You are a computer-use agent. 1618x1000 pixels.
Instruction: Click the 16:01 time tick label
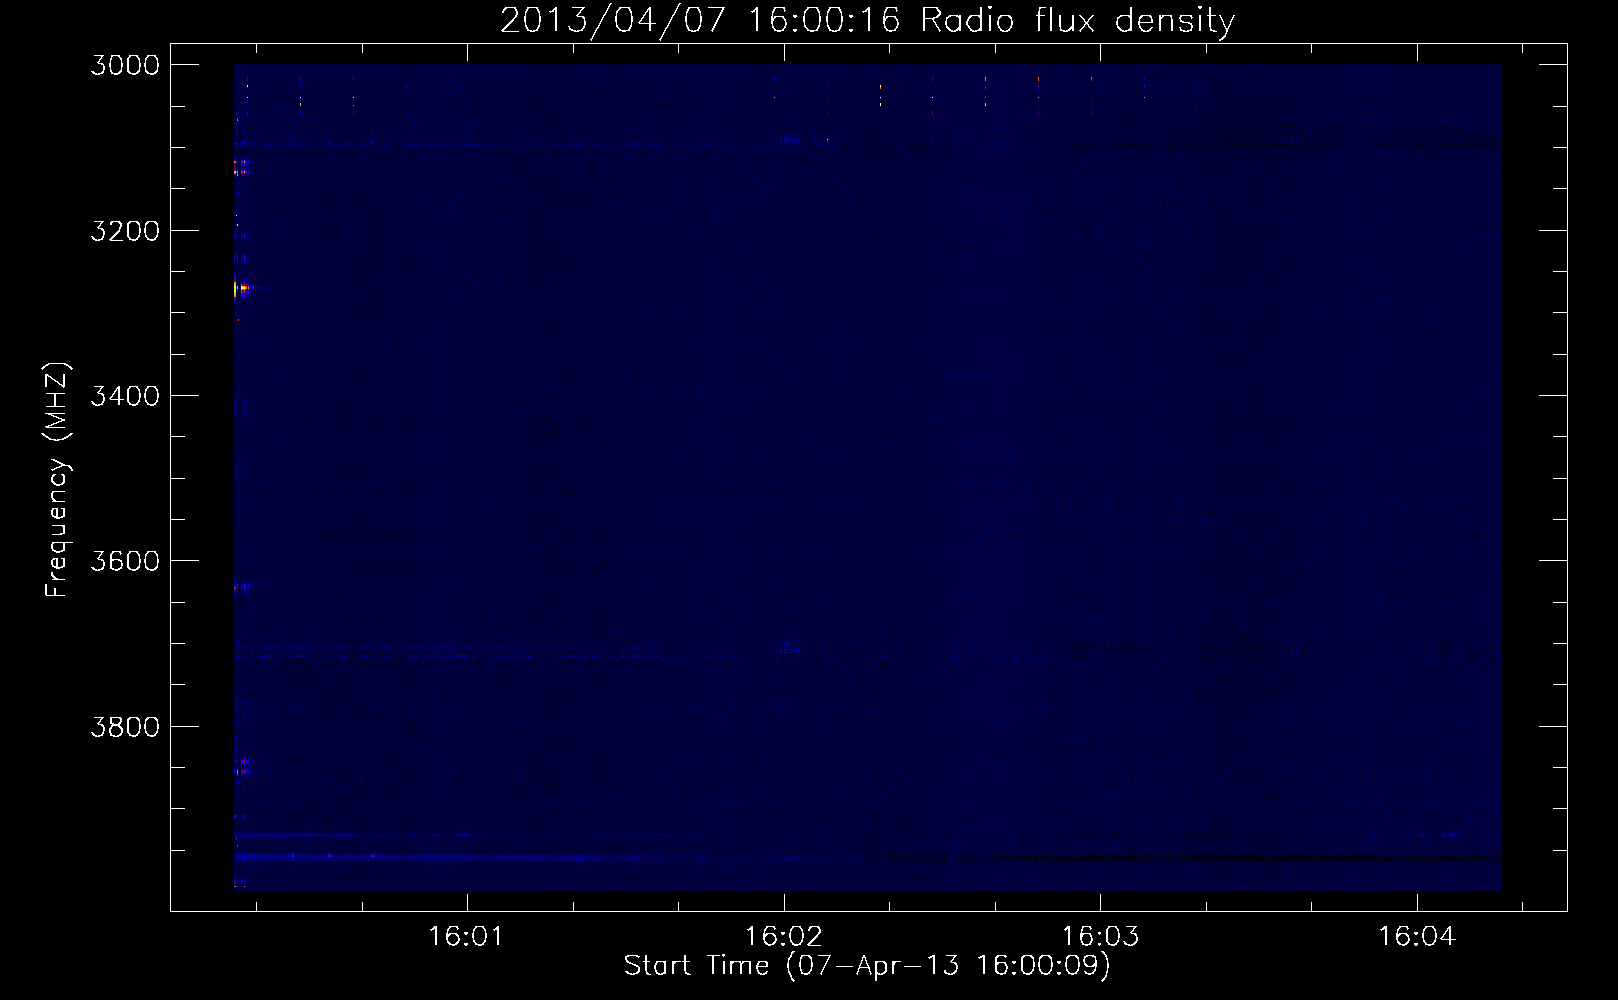(466, 937)
